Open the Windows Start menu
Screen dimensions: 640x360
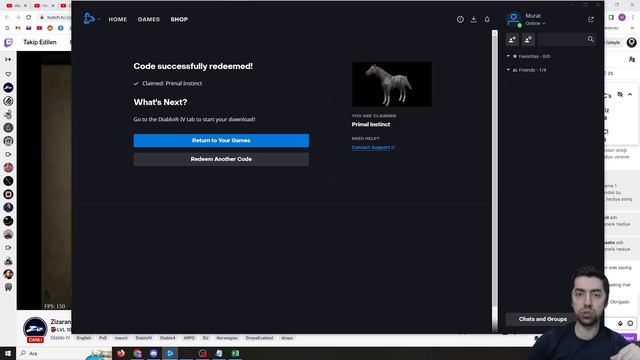click(8, 353)
